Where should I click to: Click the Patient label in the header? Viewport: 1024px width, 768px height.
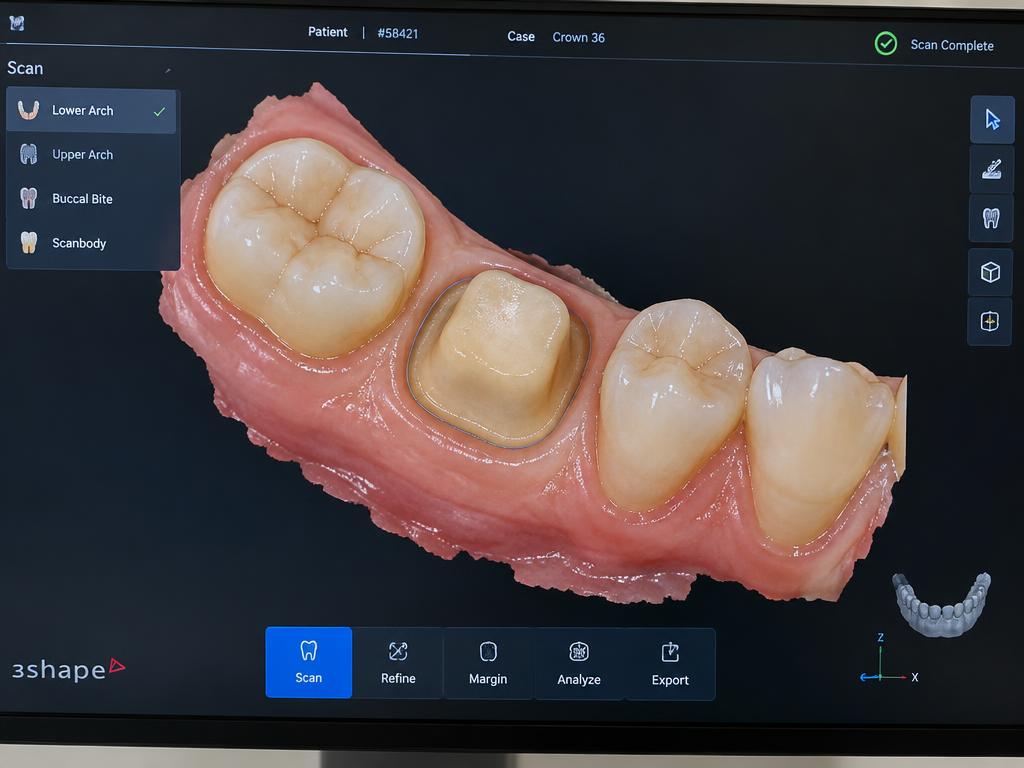[328, 32]
